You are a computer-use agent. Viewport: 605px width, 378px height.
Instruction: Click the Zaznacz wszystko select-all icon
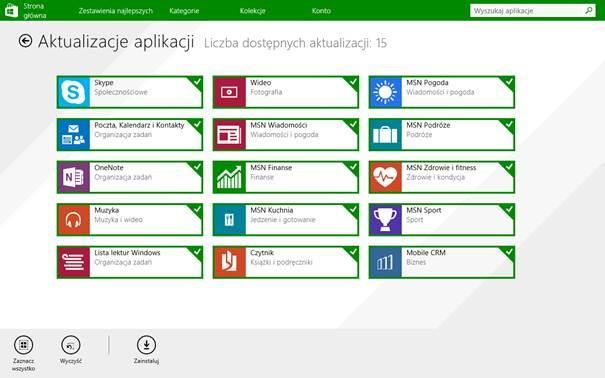[x=24, y=345]
